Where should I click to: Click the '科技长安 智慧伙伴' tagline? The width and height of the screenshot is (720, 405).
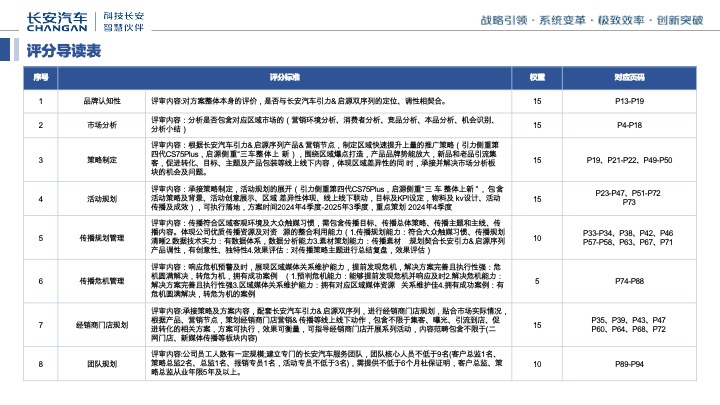pyautogui.click(x=124, y=22)
